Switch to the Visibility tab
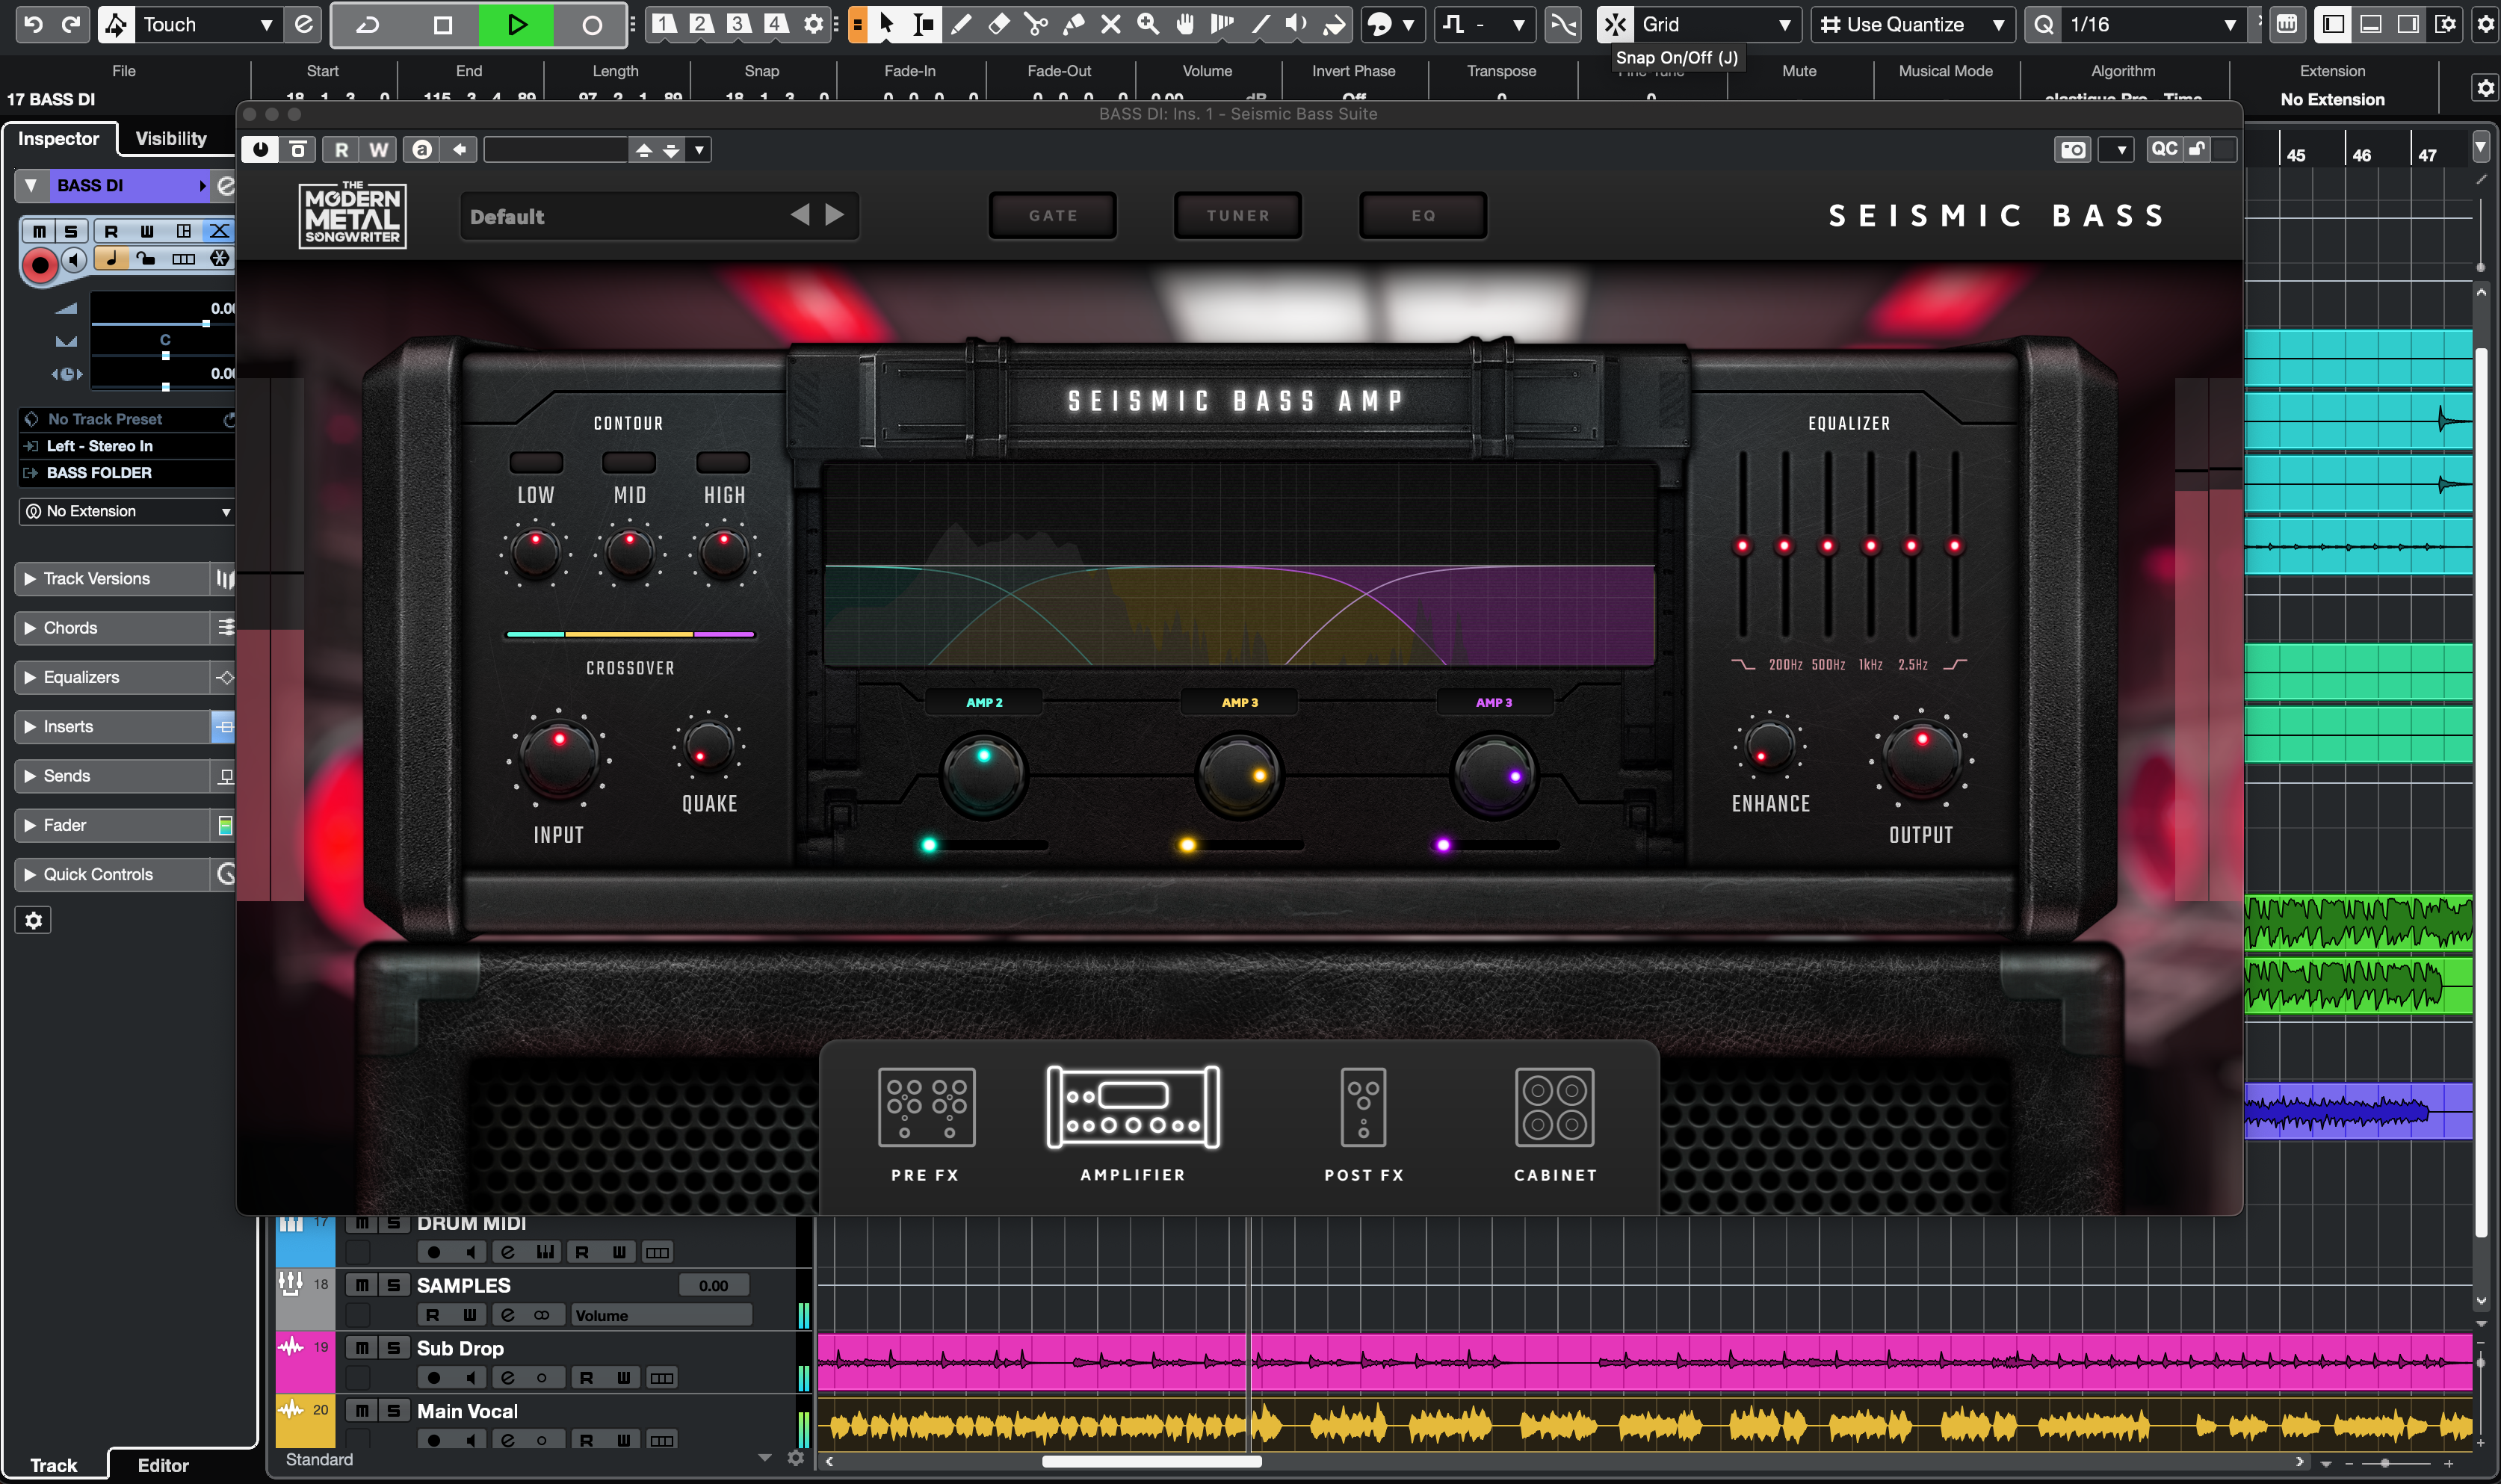 point(170,139)
